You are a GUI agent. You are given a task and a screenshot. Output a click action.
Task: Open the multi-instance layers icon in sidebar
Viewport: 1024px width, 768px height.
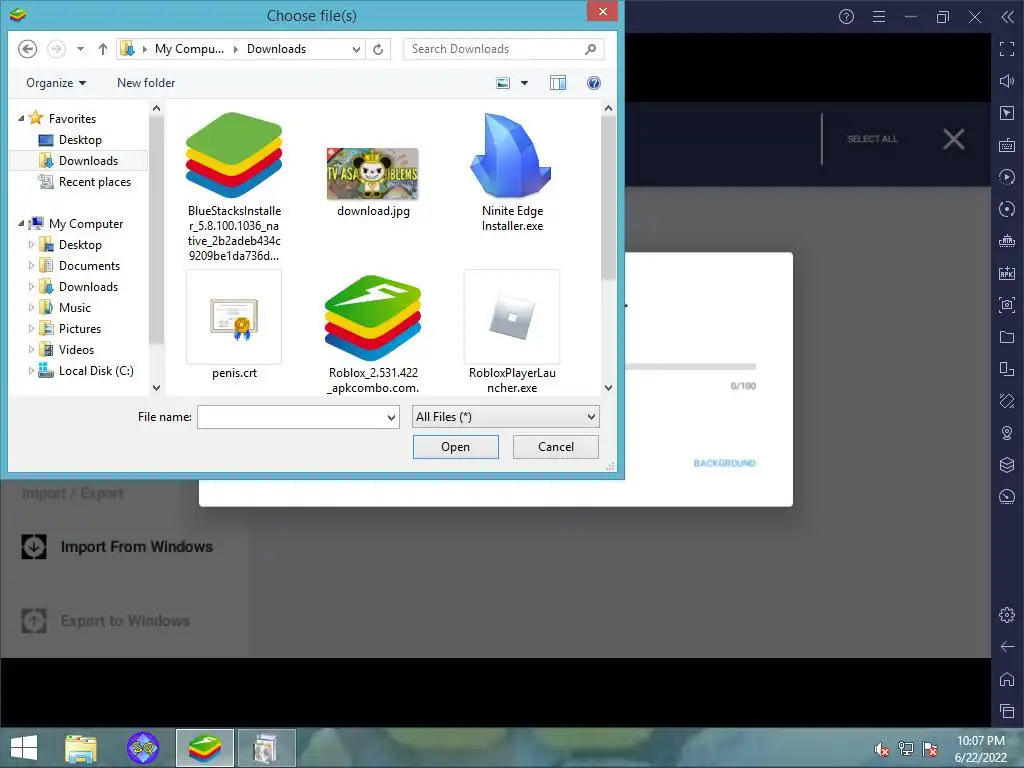point(1007,465)
